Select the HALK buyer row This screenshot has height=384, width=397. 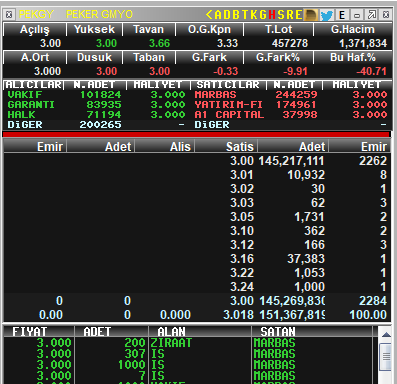point(96,115)
